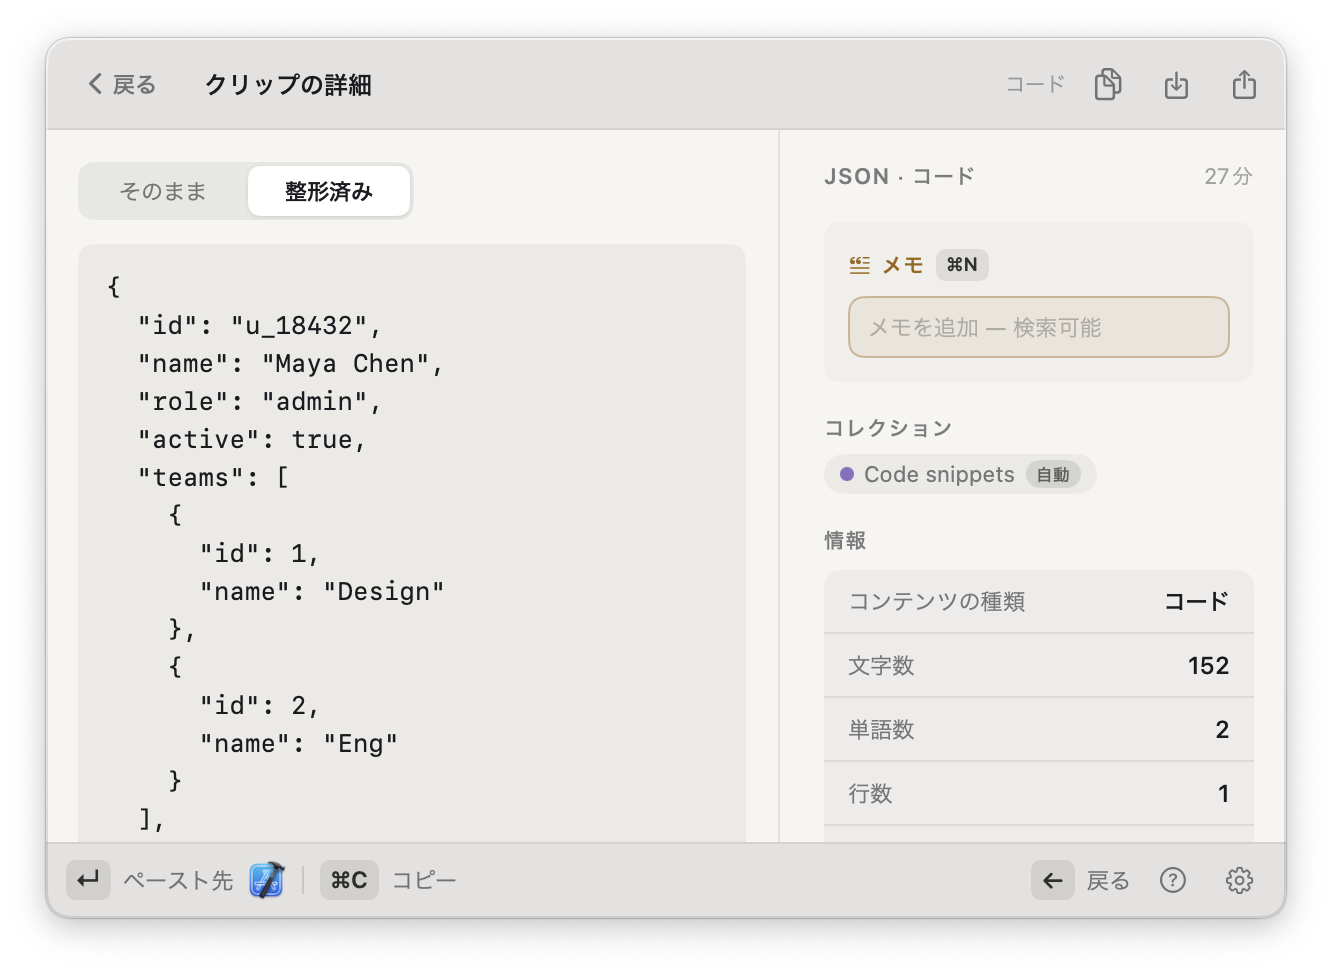
Task: Click the "active": true code line
Action: click(x=252, y=439)
